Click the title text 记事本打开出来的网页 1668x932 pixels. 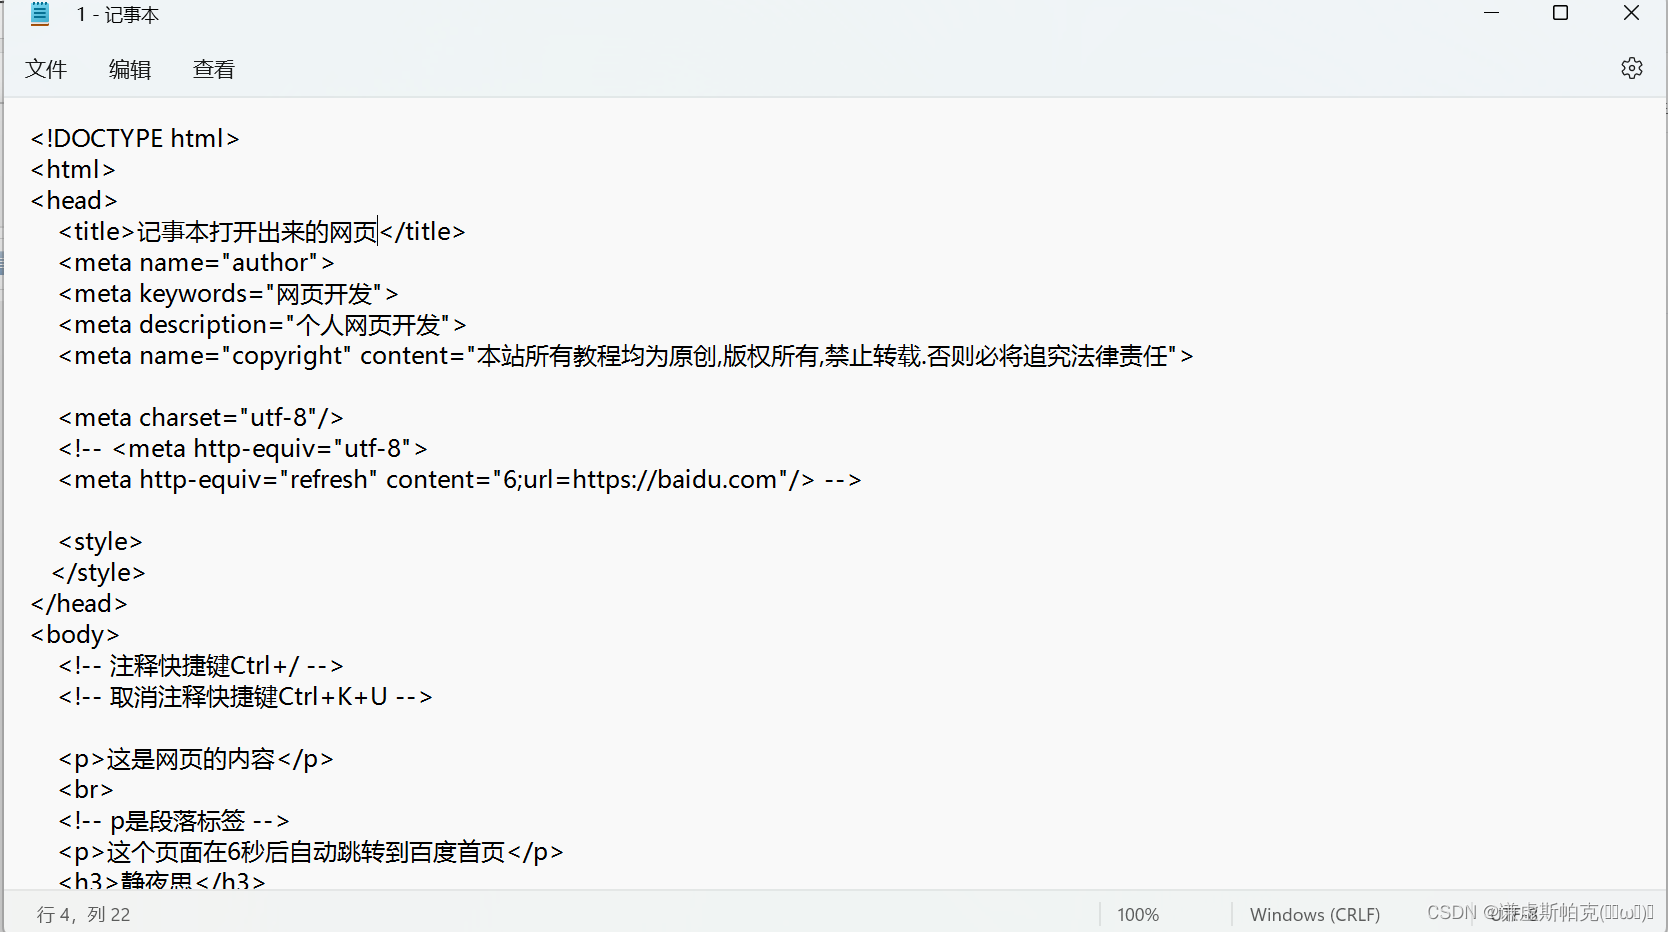point(257,231)
